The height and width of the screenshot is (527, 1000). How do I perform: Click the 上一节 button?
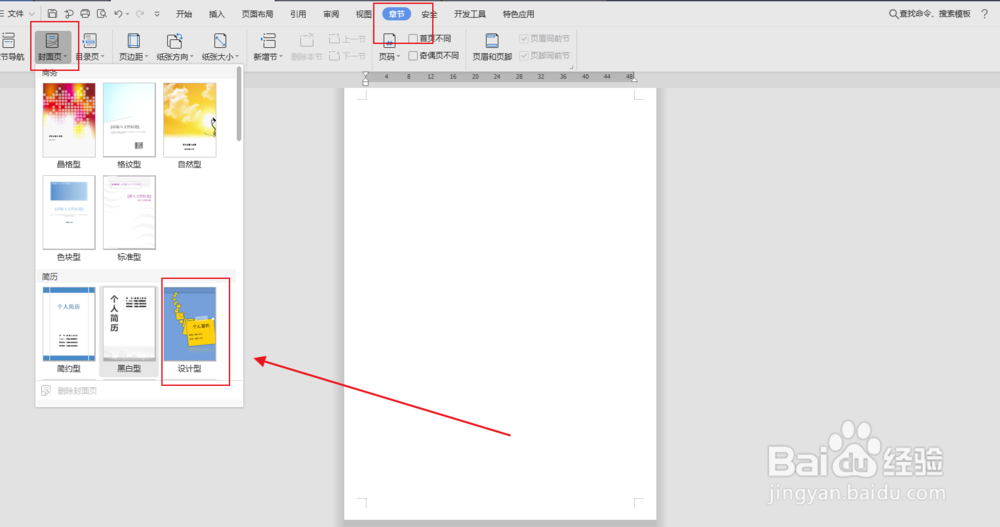348,39
